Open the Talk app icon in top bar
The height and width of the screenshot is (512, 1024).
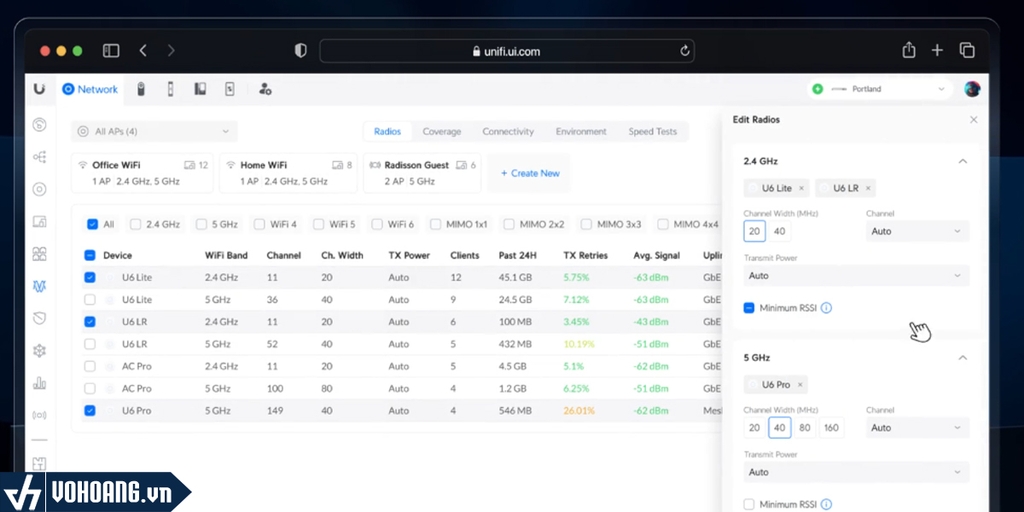pos(200,89)
